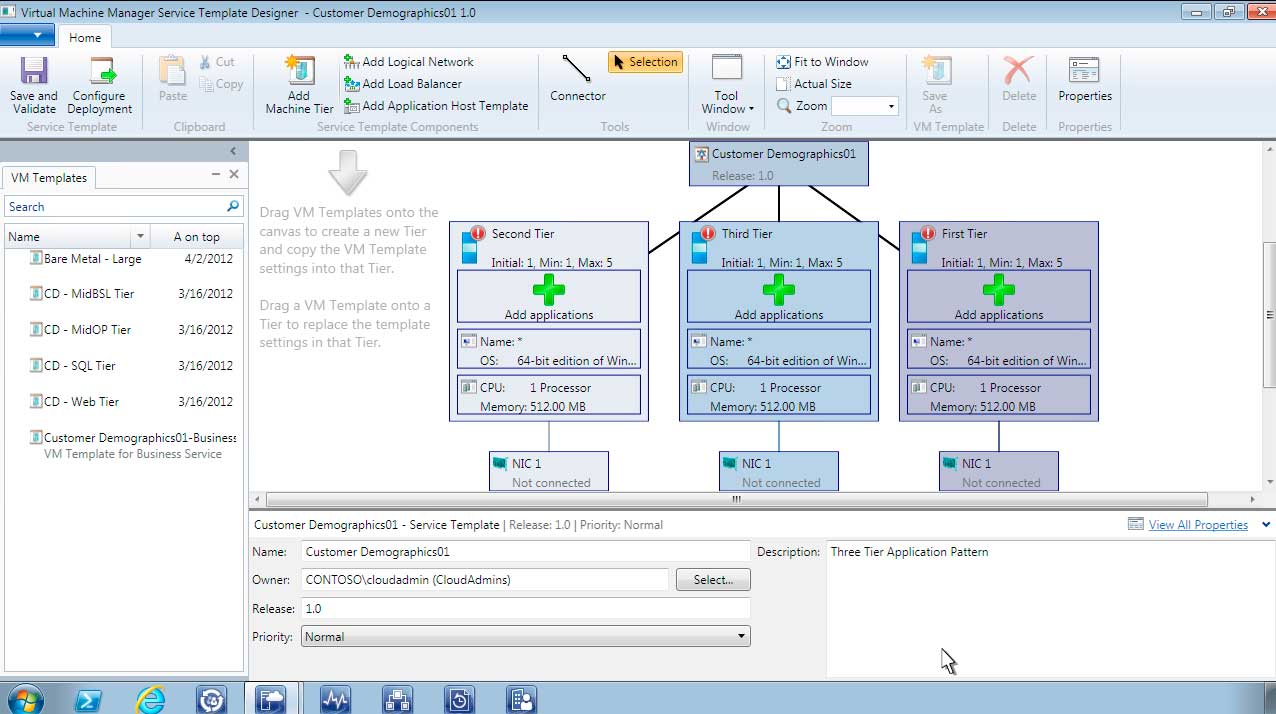
Task: Collapse the left panel with the arrow
Action: [233, 152]
